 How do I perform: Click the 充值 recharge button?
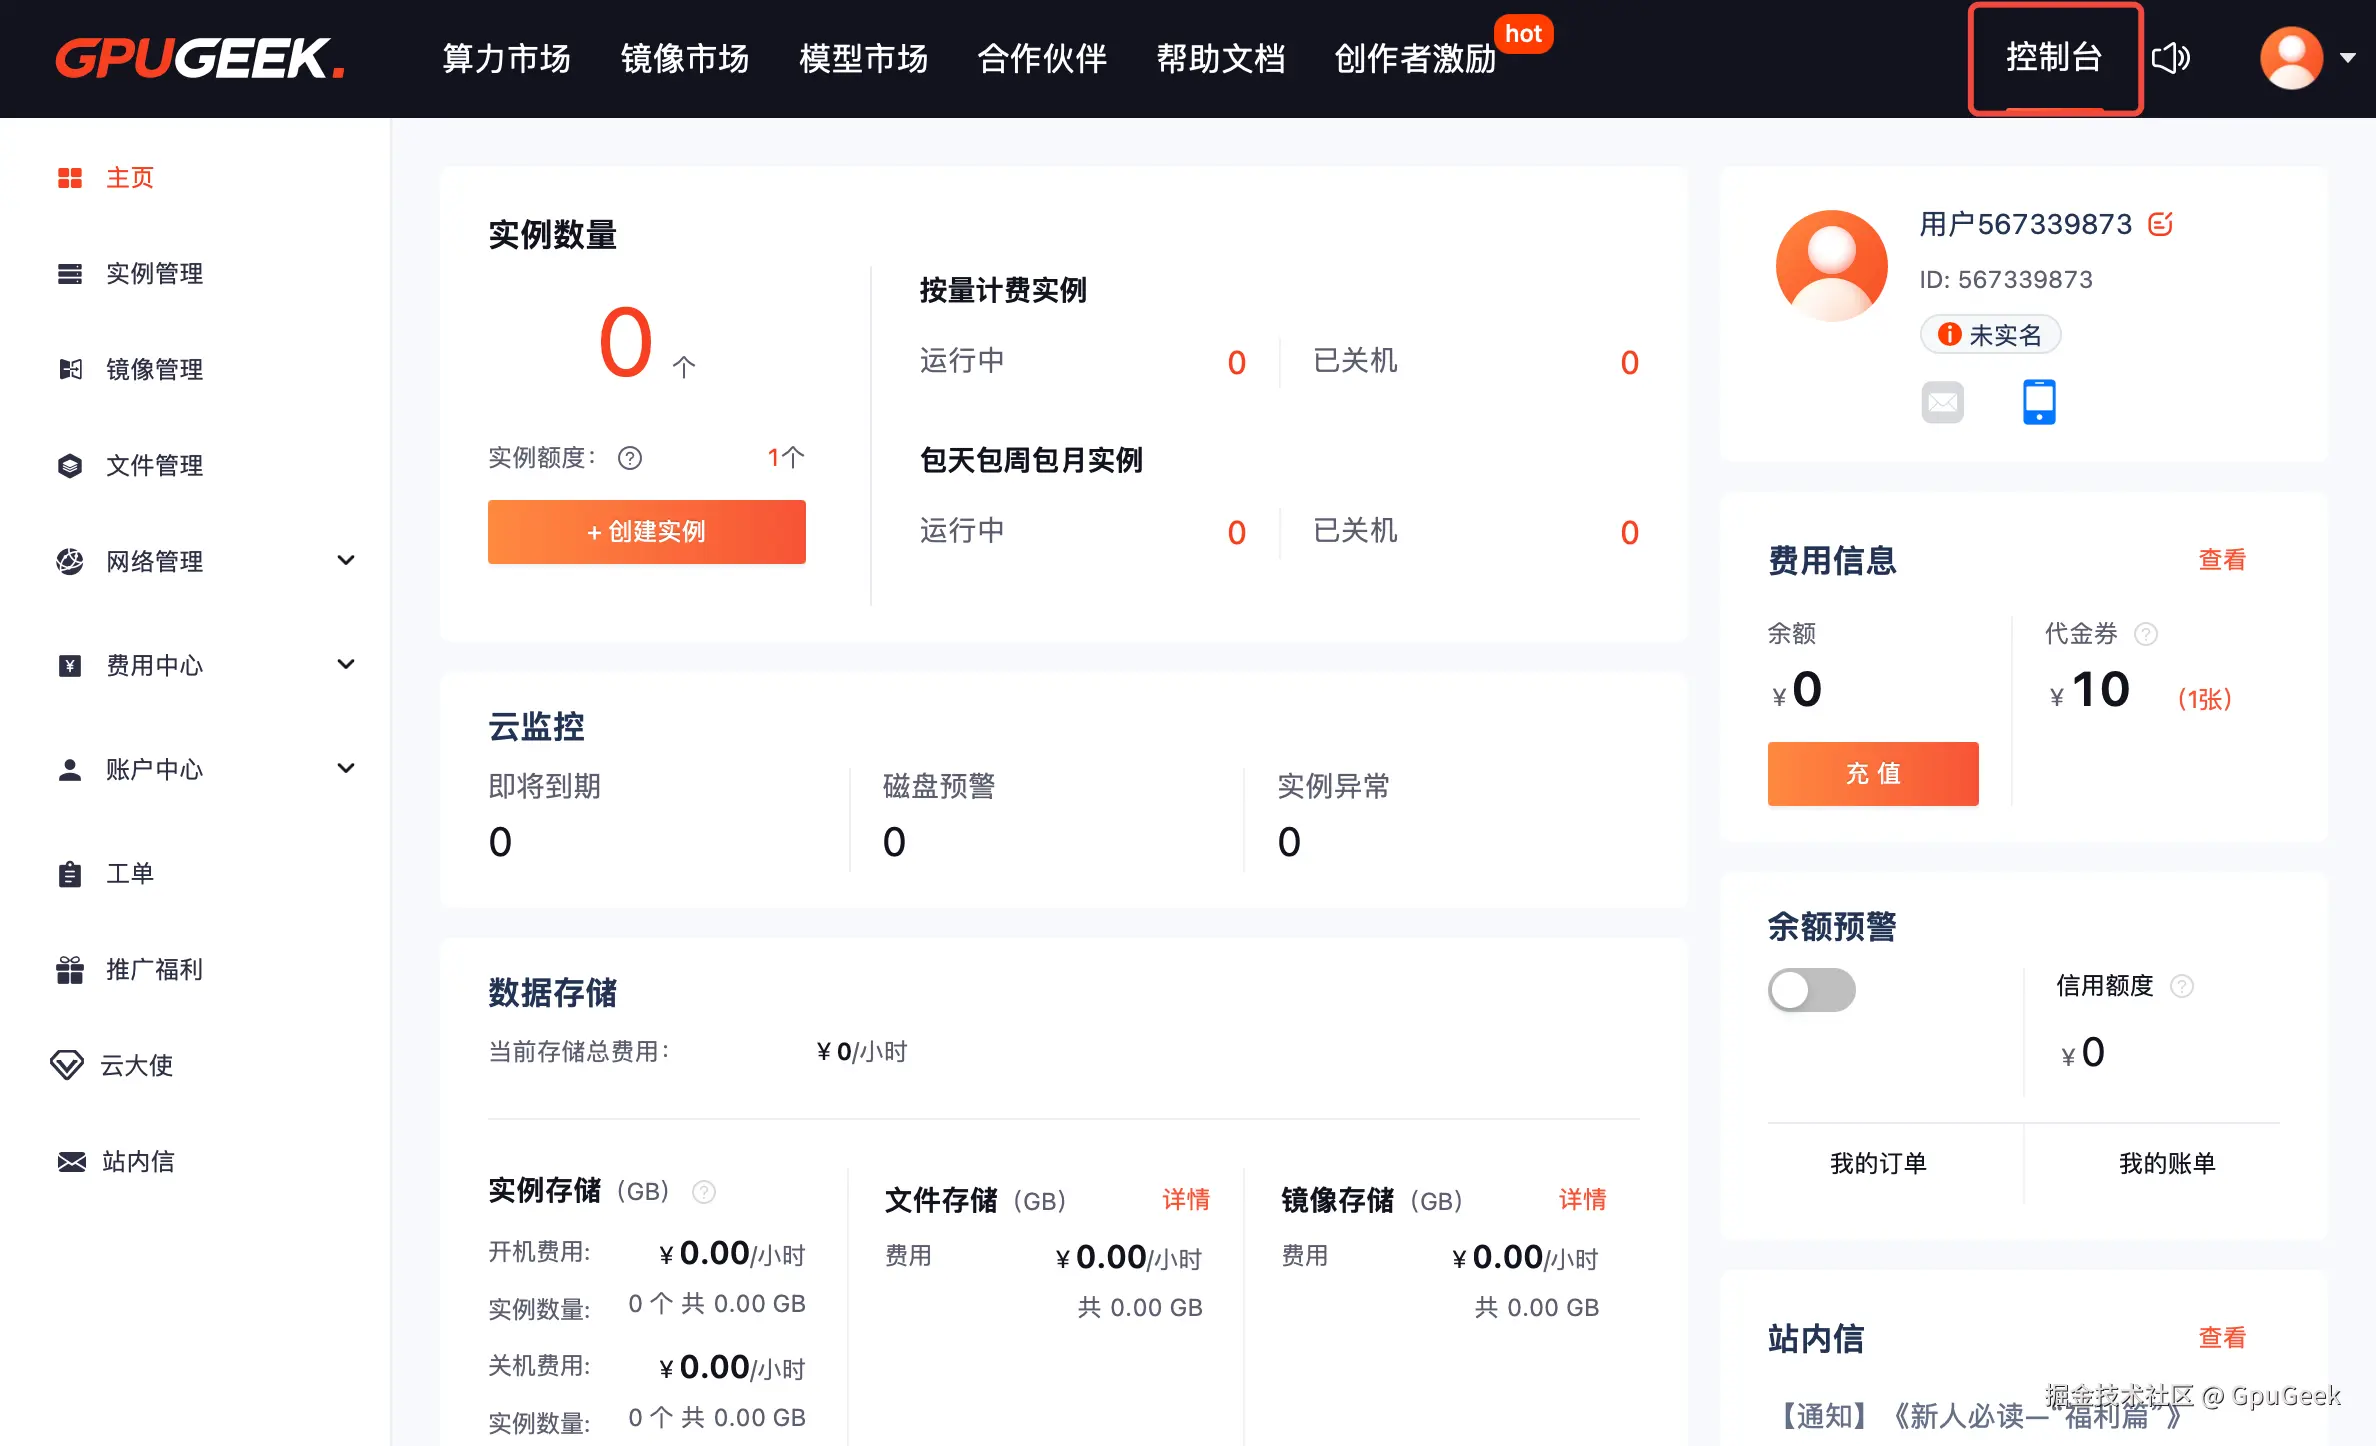click(x=1872, y=773)
